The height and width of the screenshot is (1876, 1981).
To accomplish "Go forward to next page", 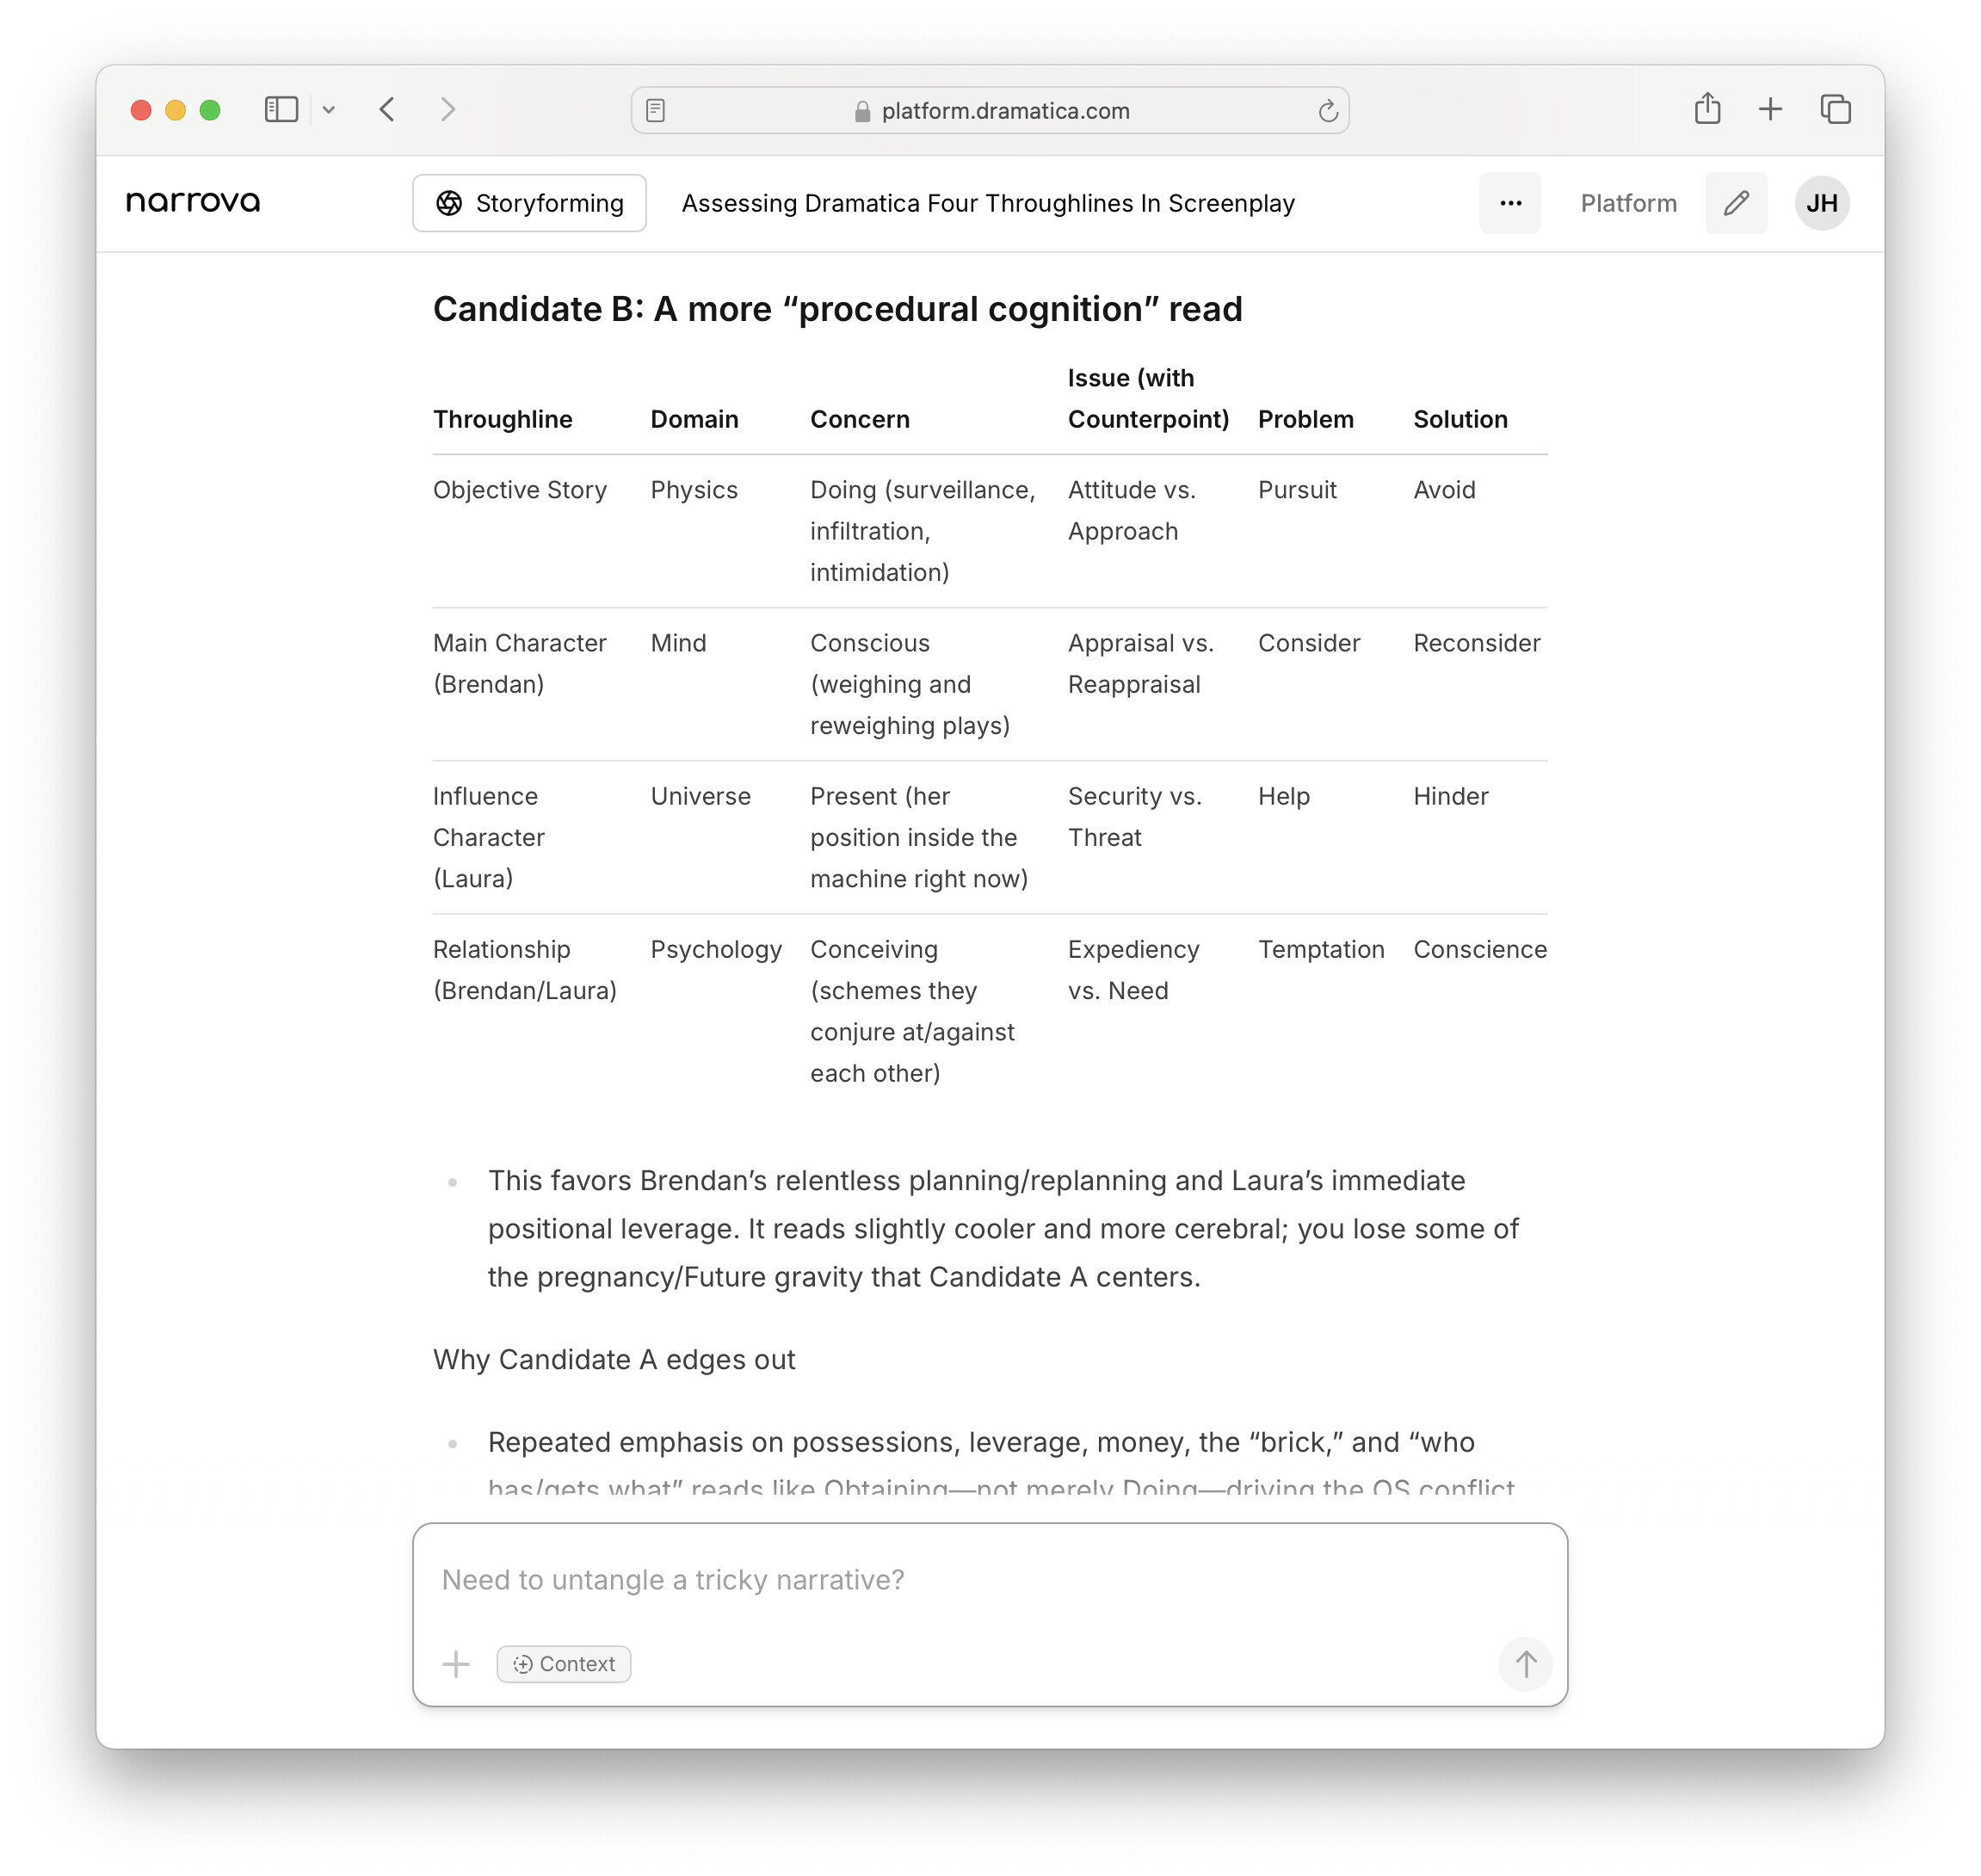I will (448, 109).
